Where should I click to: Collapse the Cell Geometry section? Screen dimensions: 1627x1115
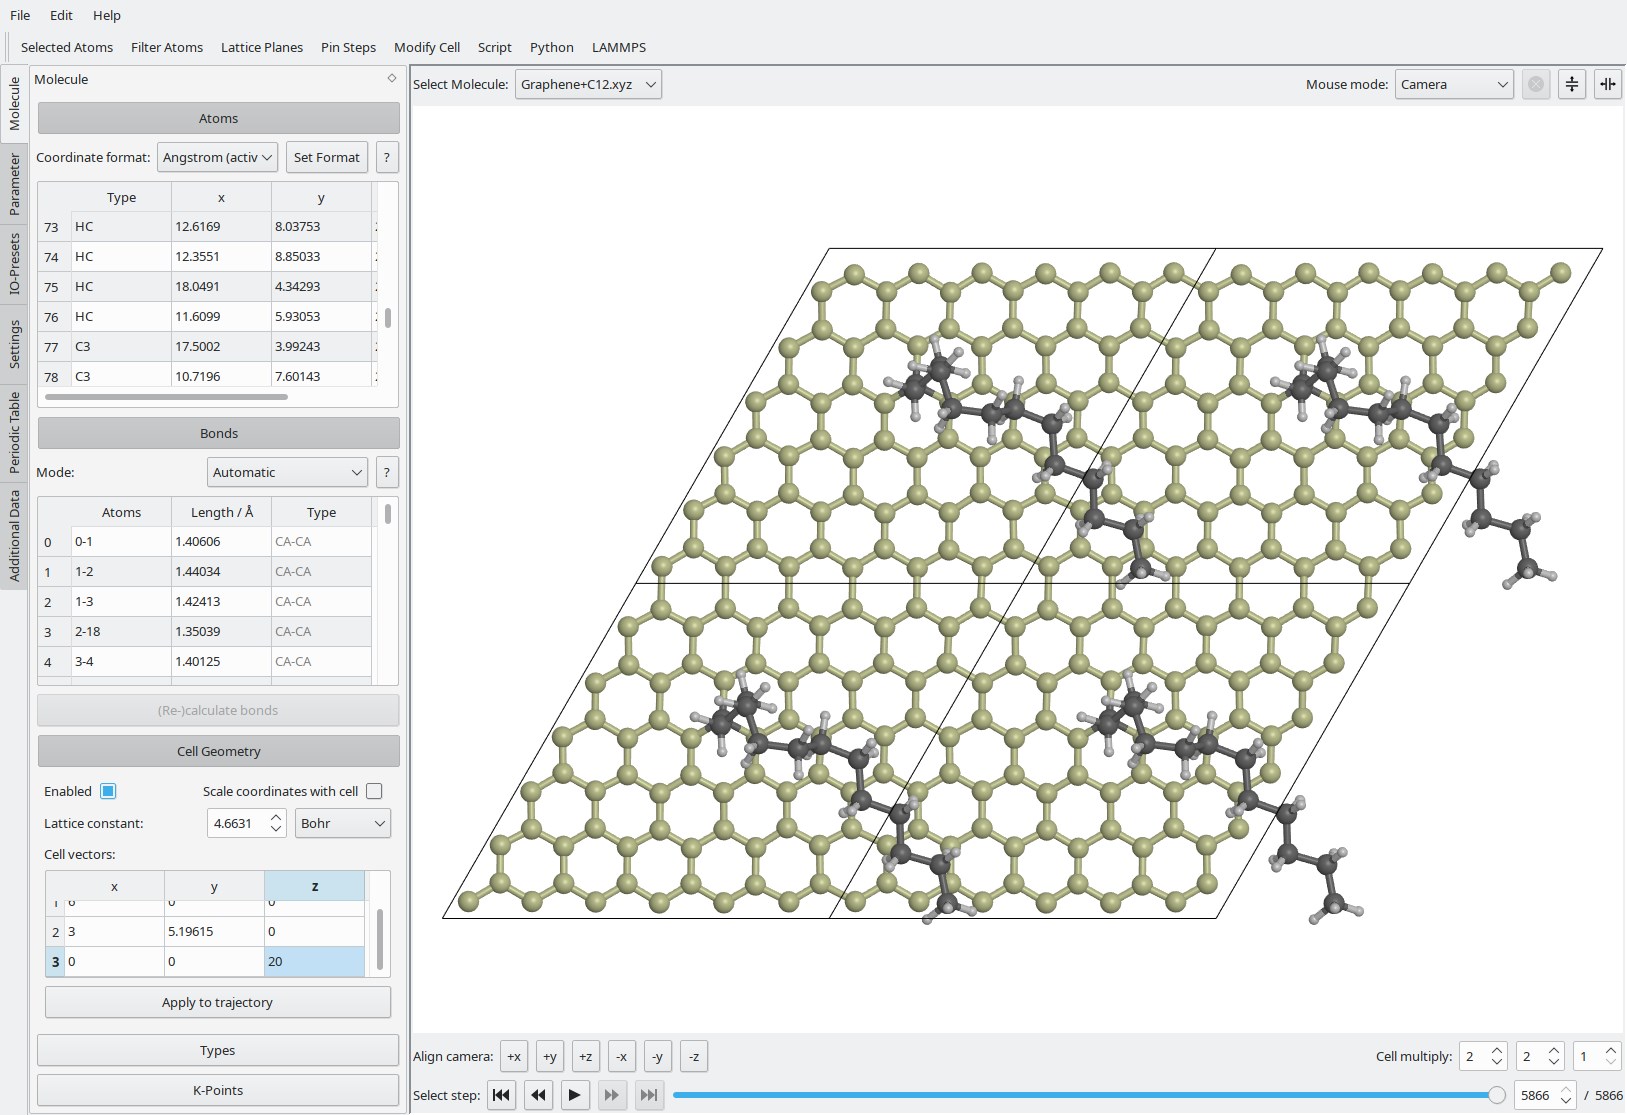pos(218,751)
